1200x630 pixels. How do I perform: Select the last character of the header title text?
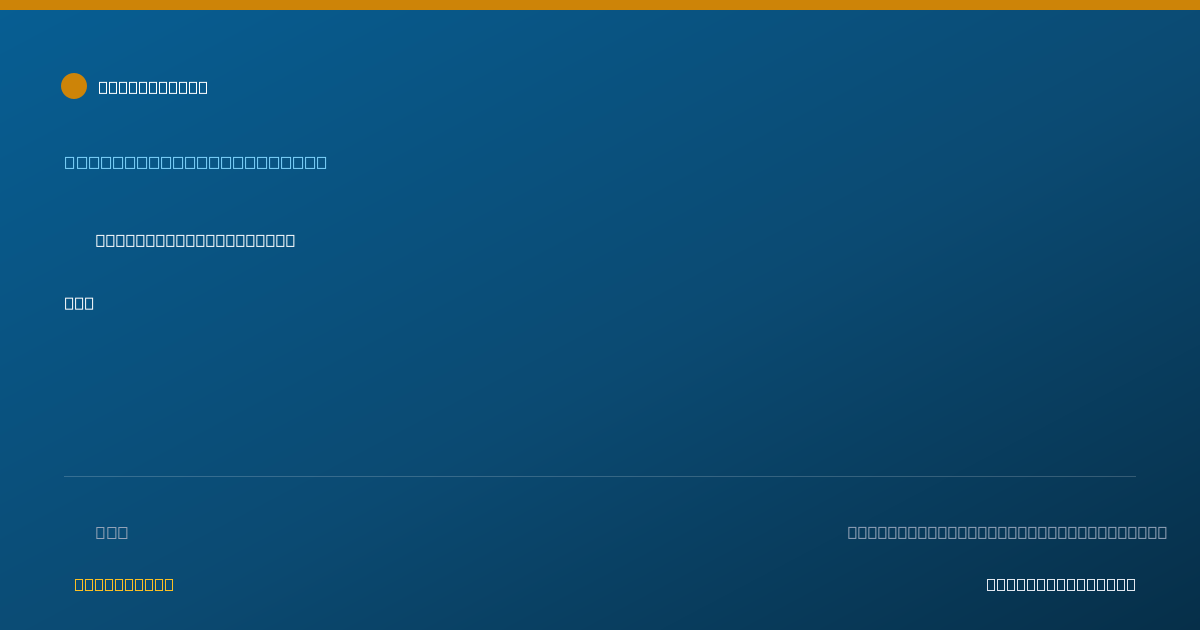[203, 87]
